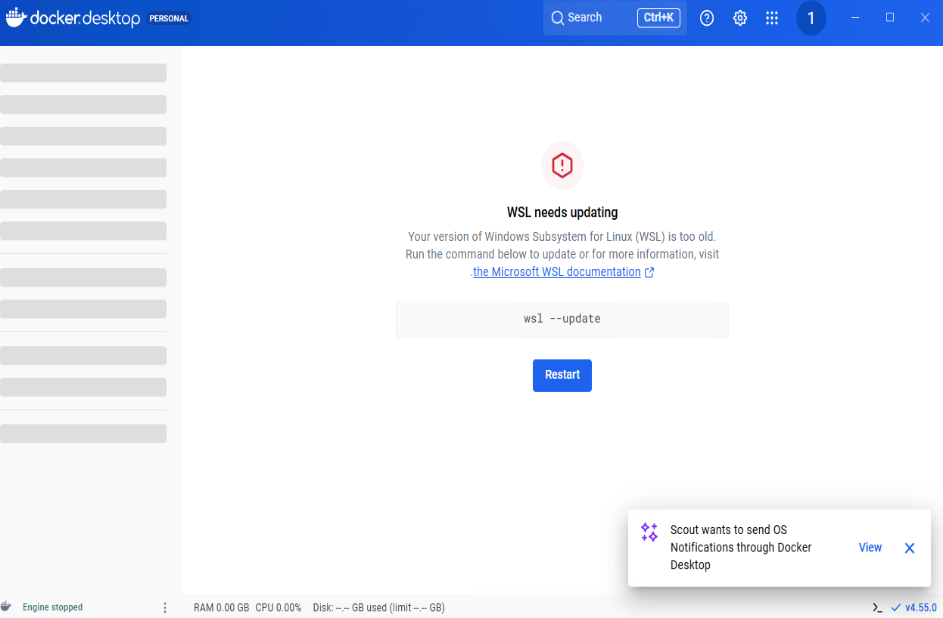Maximize the Docker Desktop window
Screen dimensions: 943x618
[x=890, y=18]
